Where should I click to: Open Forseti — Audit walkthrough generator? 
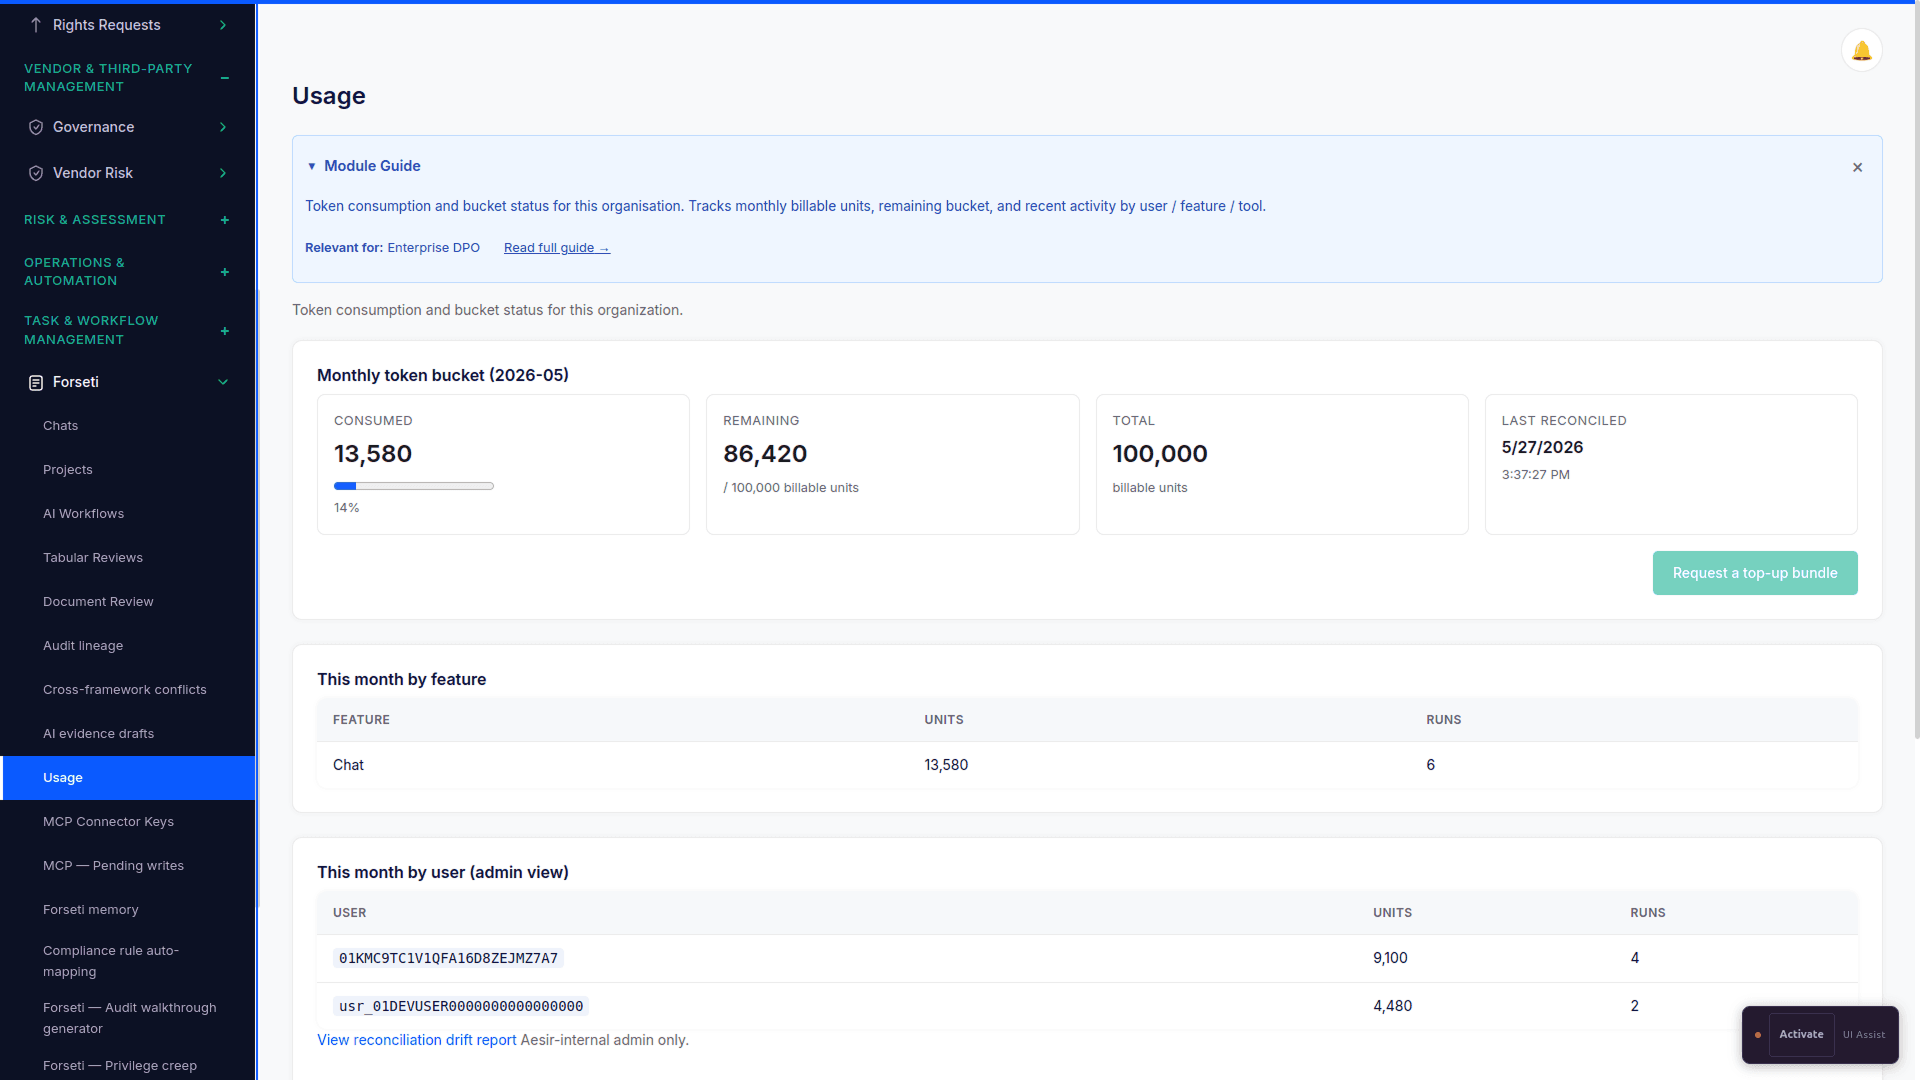coord(128,1018)
